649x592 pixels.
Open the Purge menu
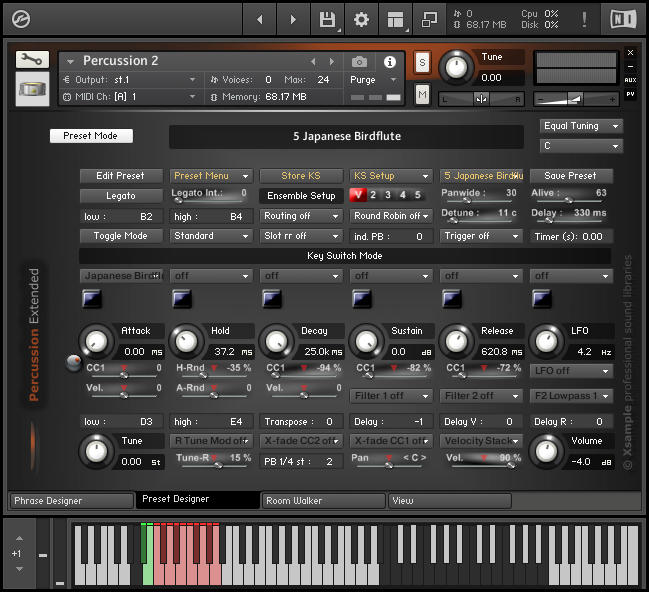click(374, 79)
